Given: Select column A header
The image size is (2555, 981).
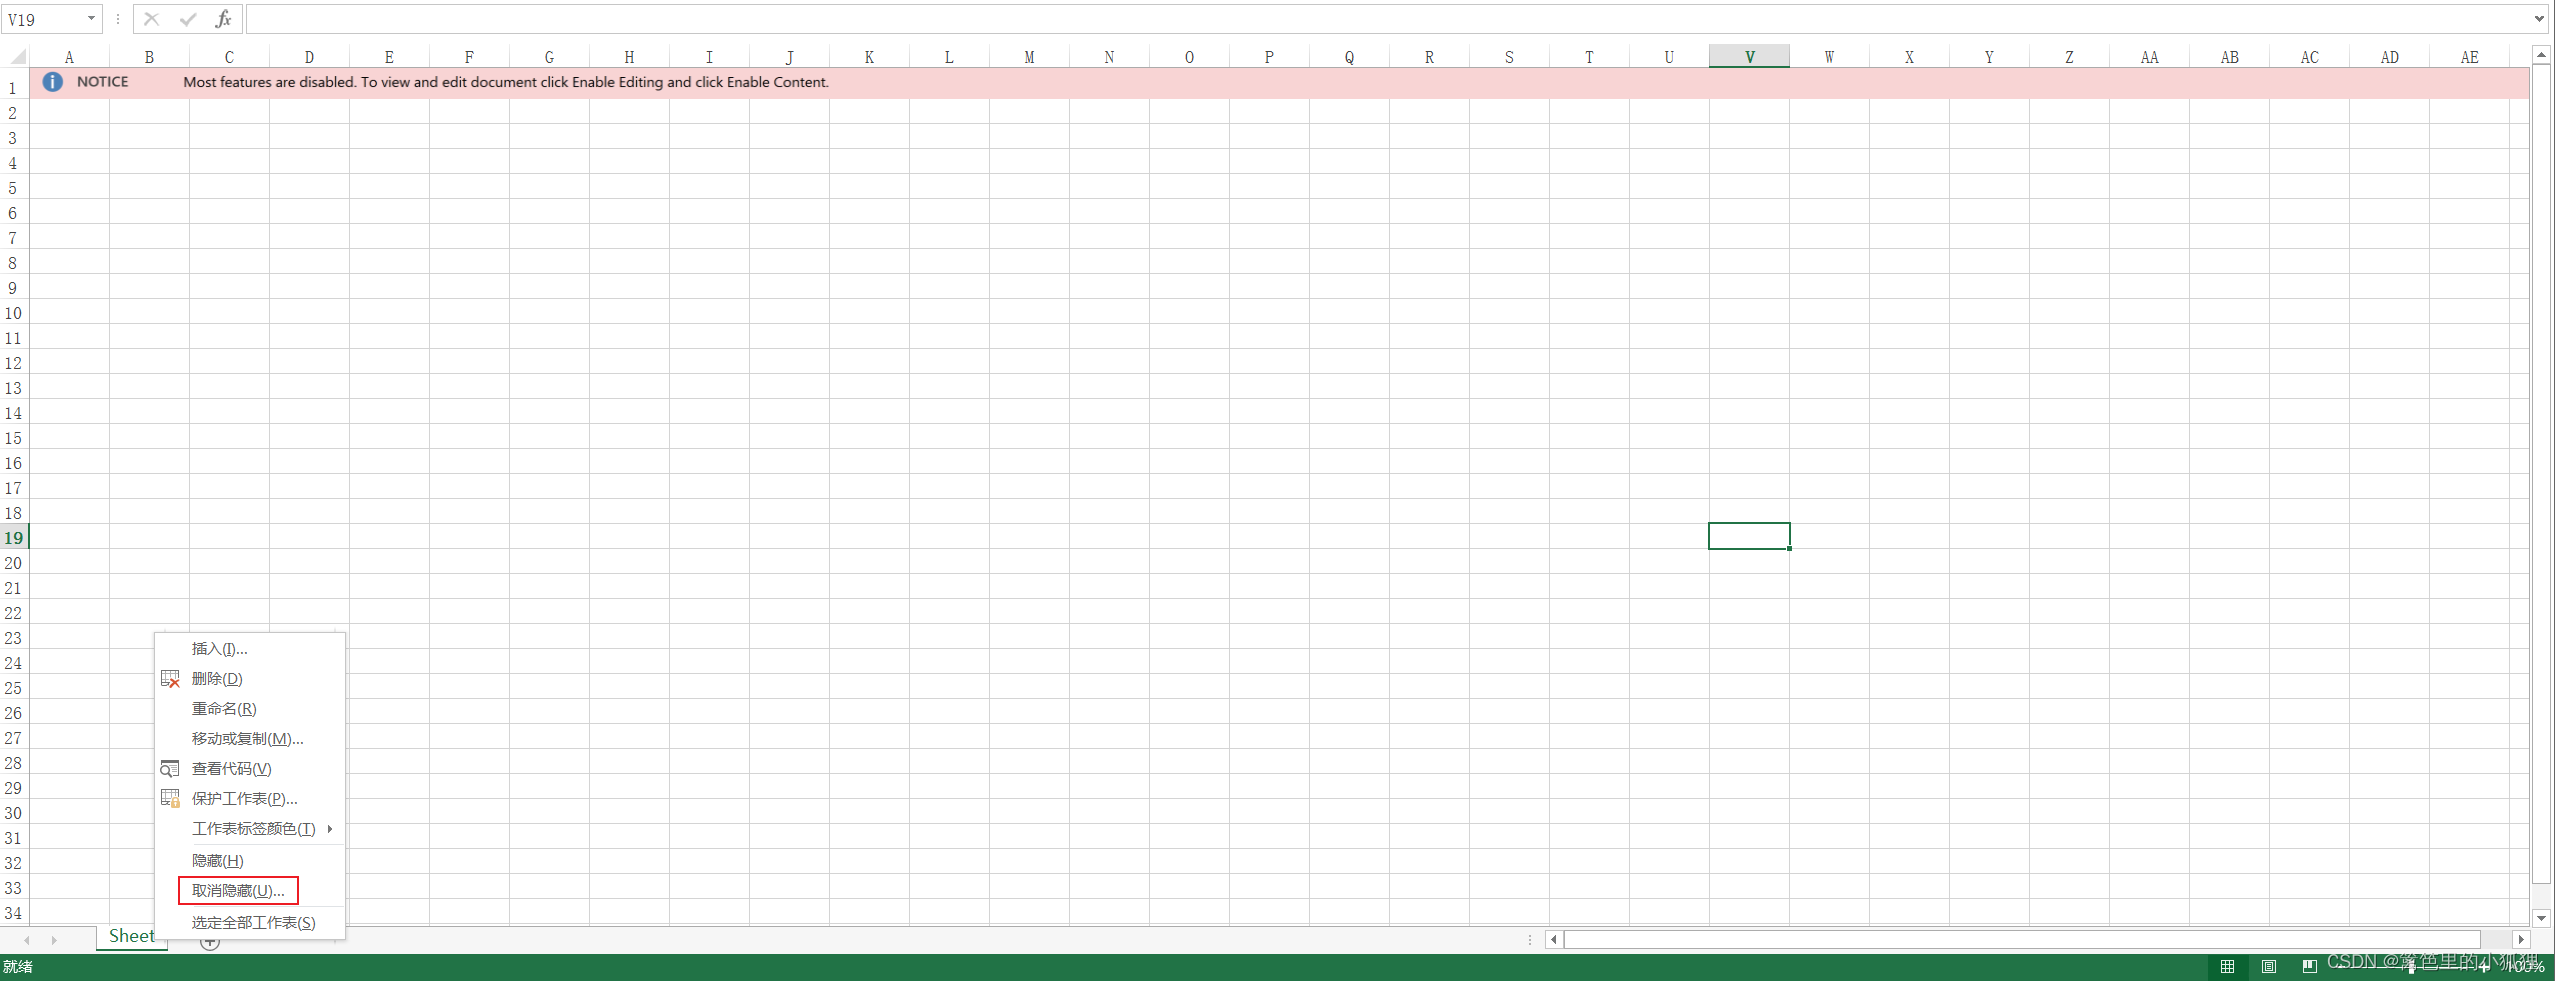Looking at the screenshot, I should coord(69,57).
